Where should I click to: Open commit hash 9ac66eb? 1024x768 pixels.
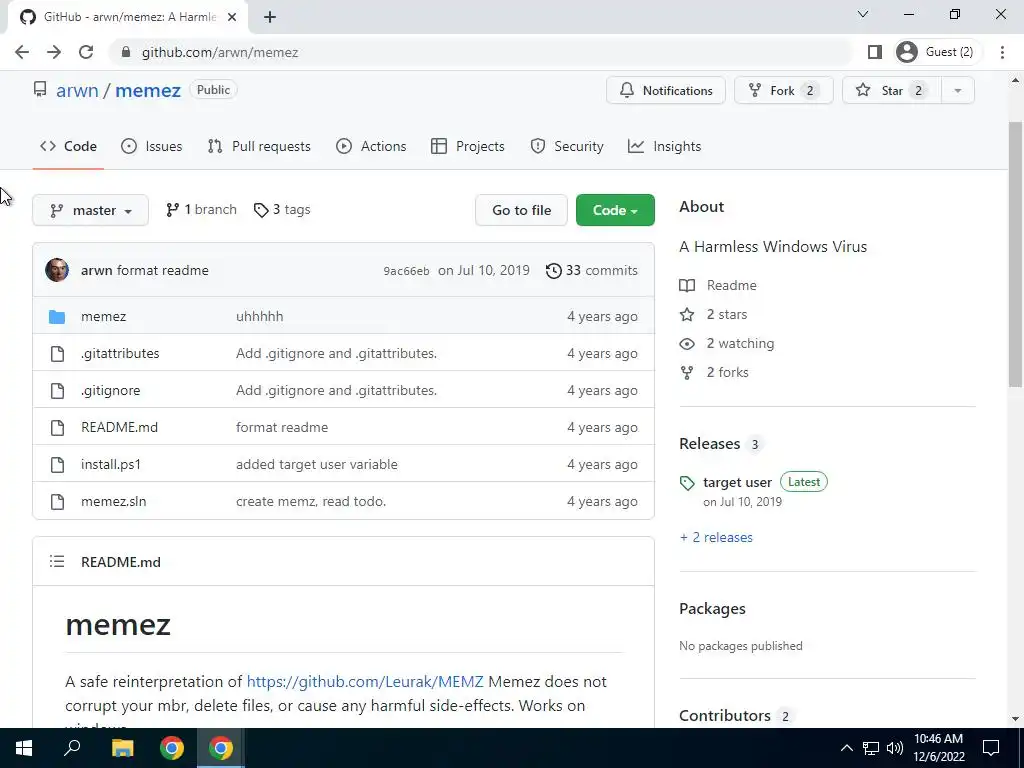[406, 271]
